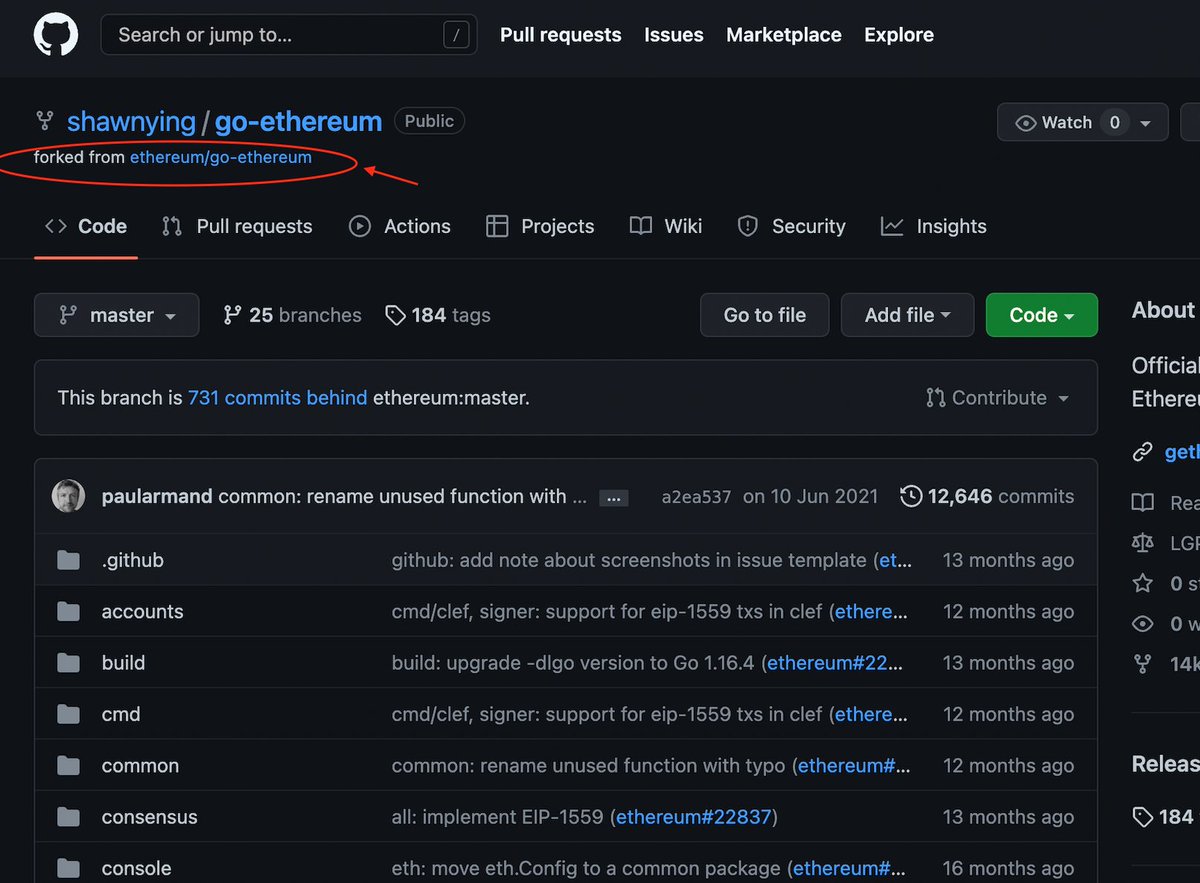Open the console commit message eth.Config
Screen dimensions: 1200x883
586,868
